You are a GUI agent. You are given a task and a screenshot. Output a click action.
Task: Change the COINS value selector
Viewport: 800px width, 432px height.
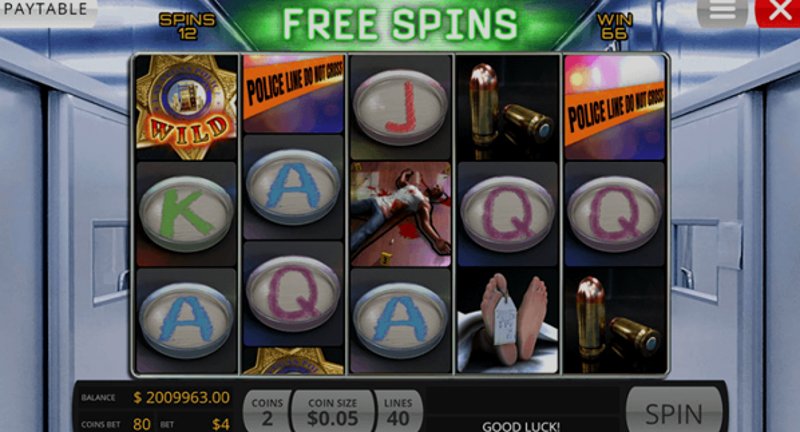point(267,412)
